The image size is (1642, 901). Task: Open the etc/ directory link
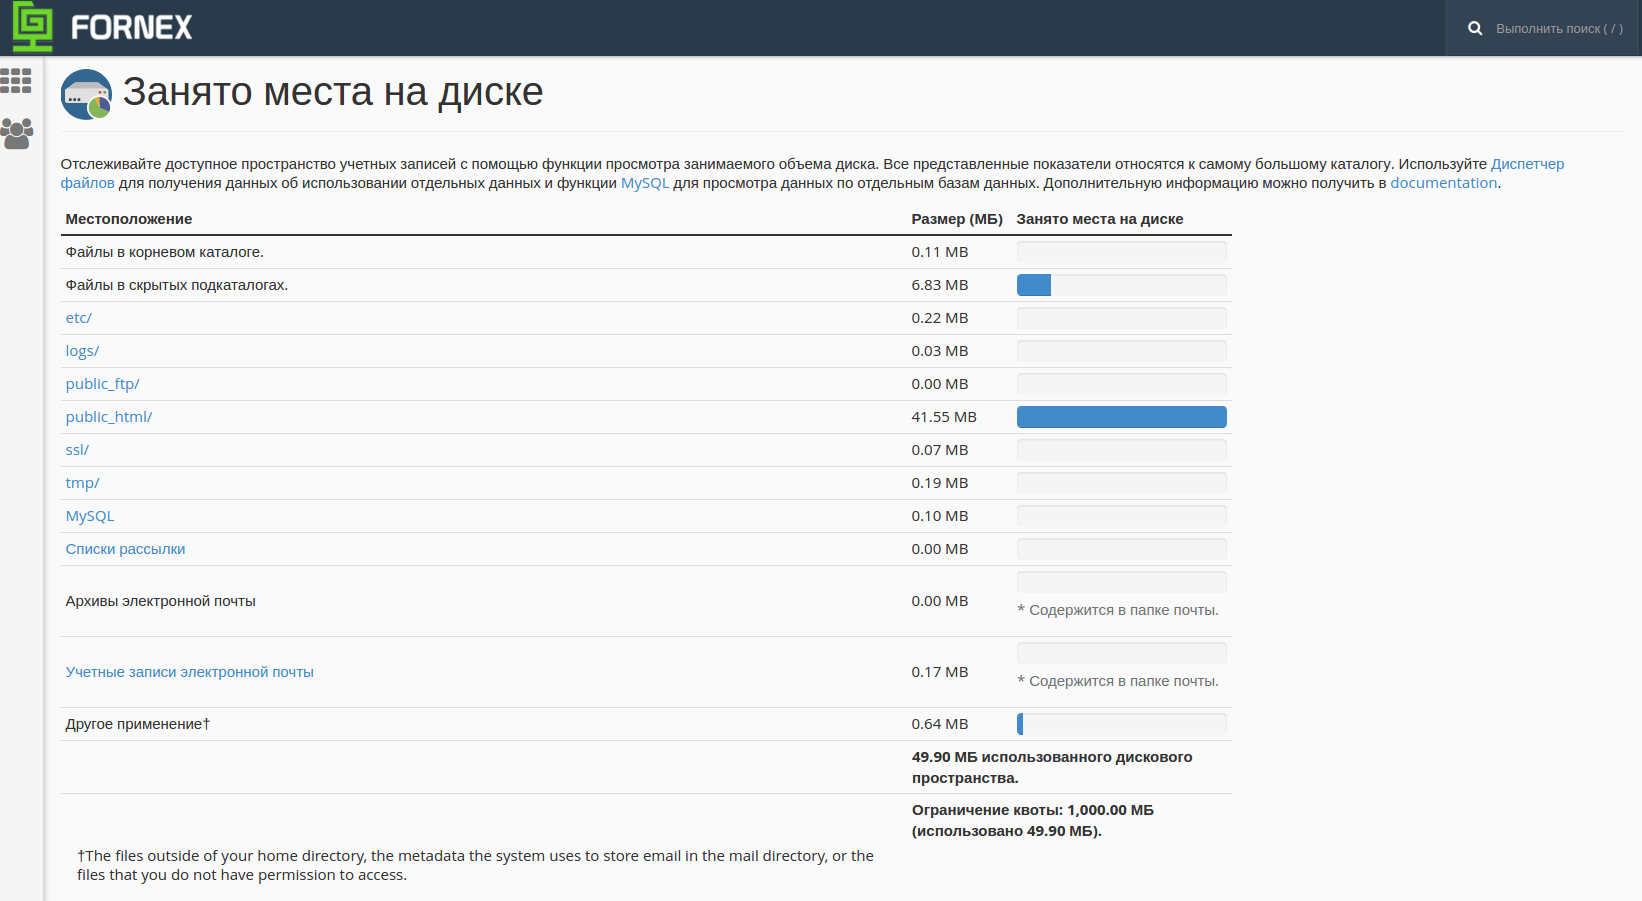(x=79, y=318)
